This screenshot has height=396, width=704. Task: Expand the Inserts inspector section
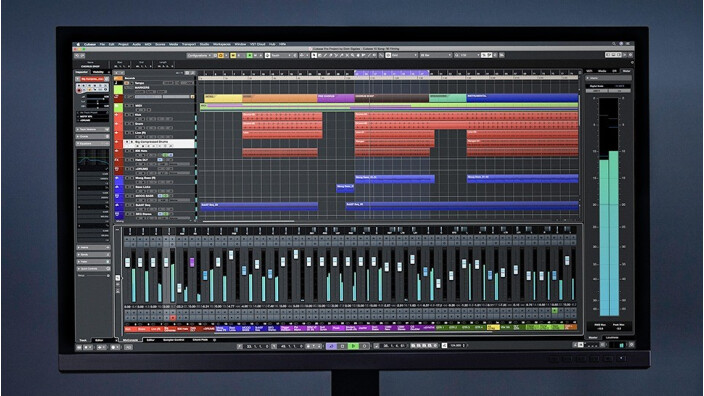tap(93, 247)
